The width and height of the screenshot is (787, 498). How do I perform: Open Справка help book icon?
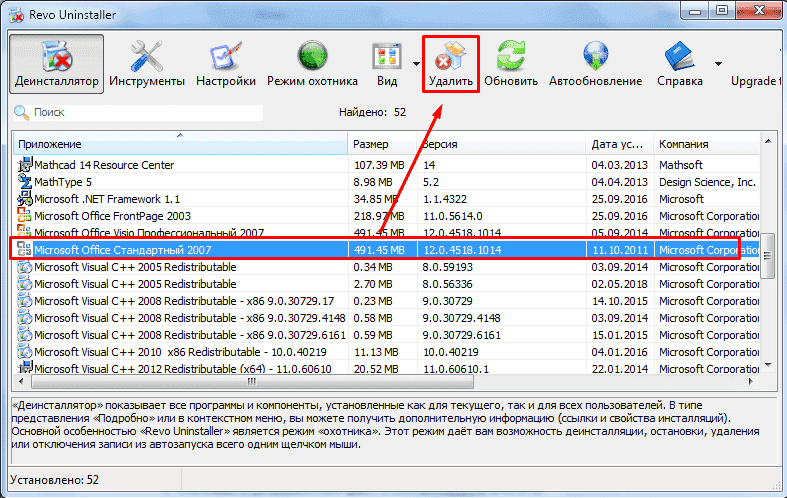[680, 55]
